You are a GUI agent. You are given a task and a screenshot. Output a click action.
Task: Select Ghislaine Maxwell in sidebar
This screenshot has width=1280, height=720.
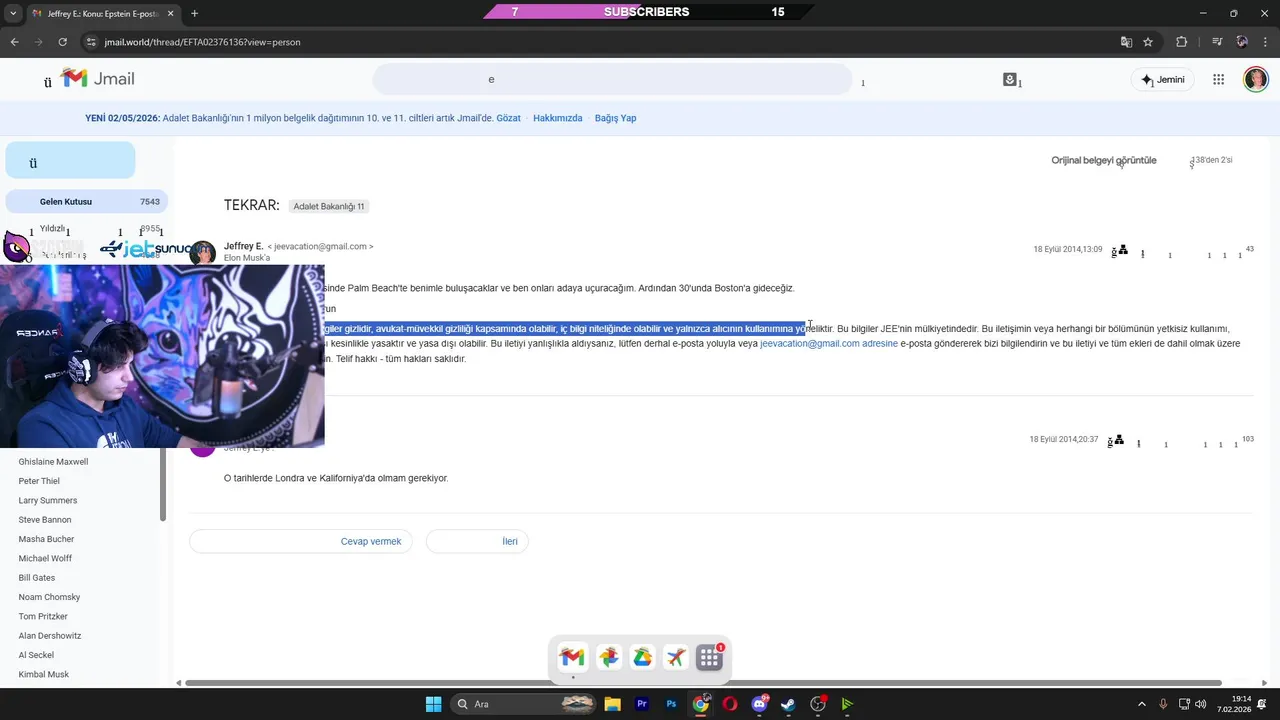(x=53, y=462)
